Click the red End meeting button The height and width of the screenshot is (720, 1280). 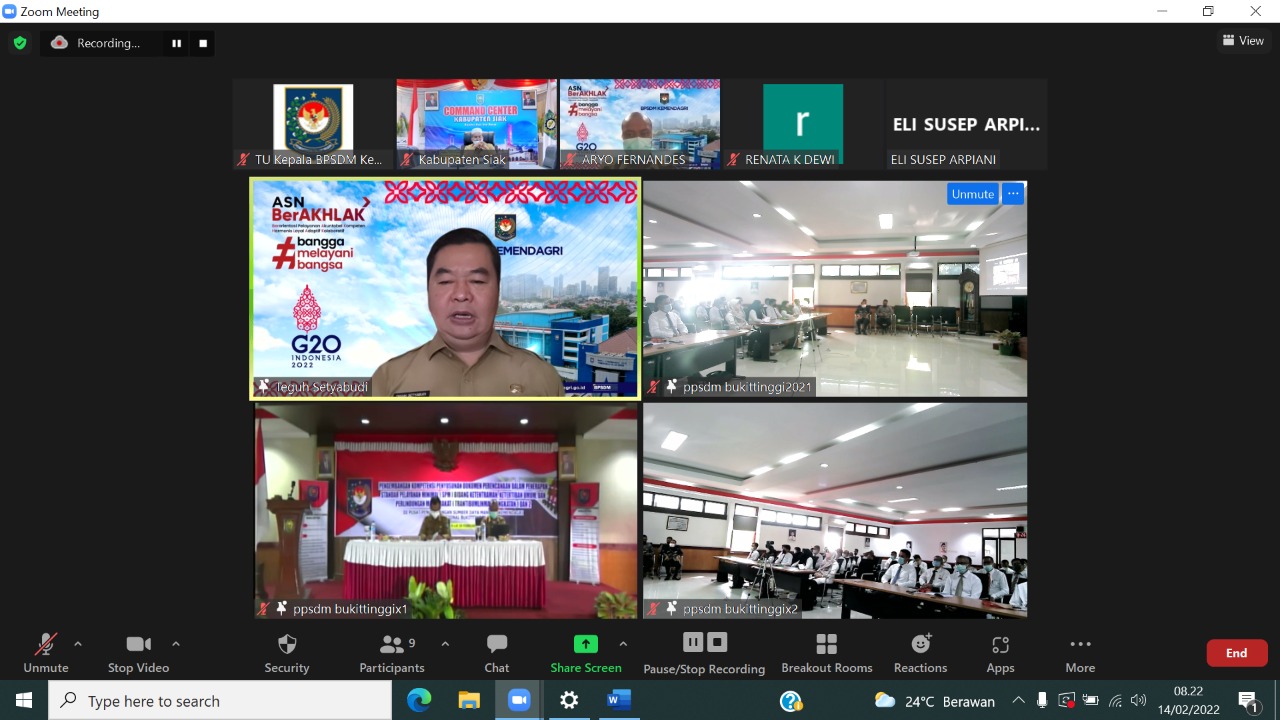[1237, 653]
